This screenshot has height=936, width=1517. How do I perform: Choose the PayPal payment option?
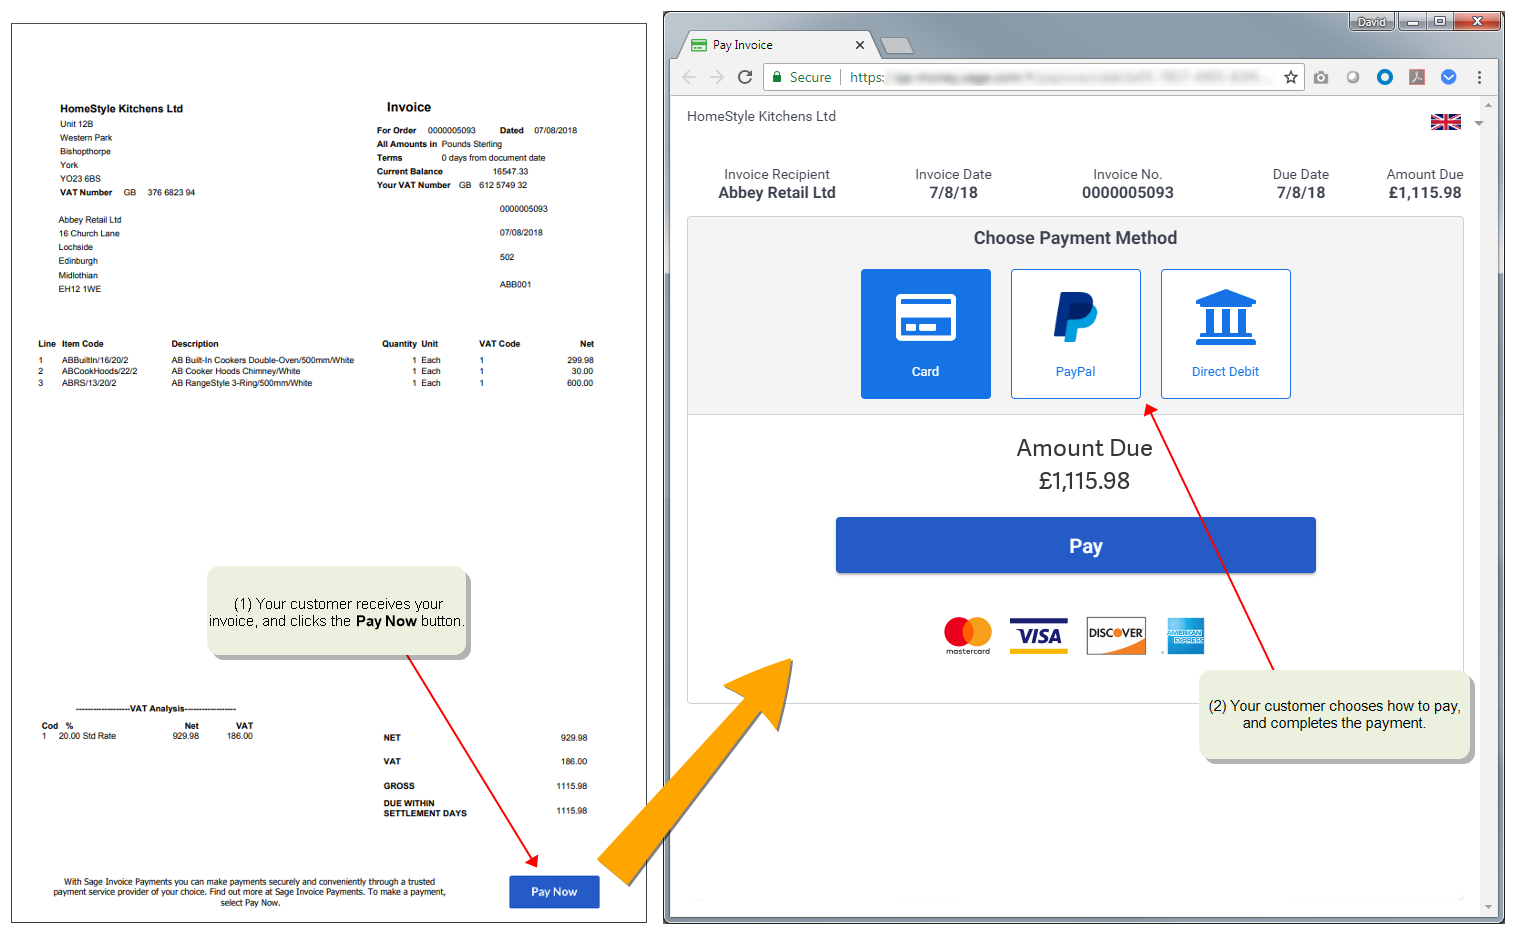tap(1075, 333)
